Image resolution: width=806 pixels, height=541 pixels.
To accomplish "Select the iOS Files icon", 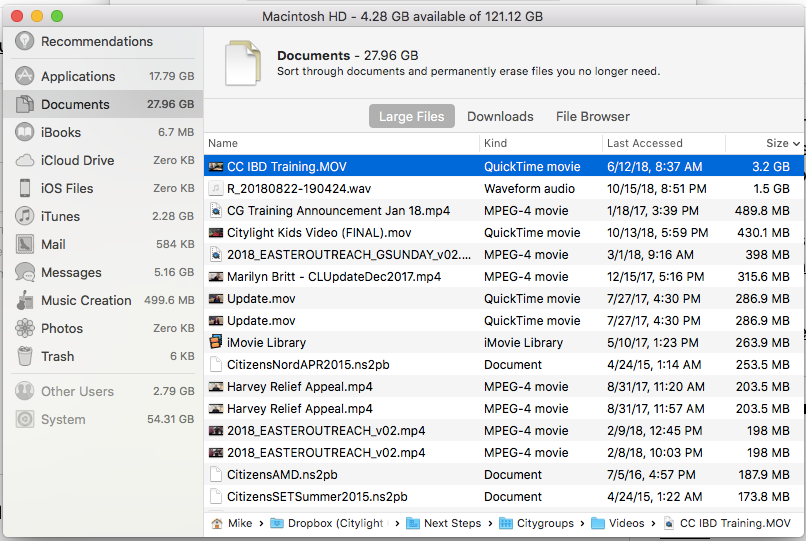I will [25, 188].
